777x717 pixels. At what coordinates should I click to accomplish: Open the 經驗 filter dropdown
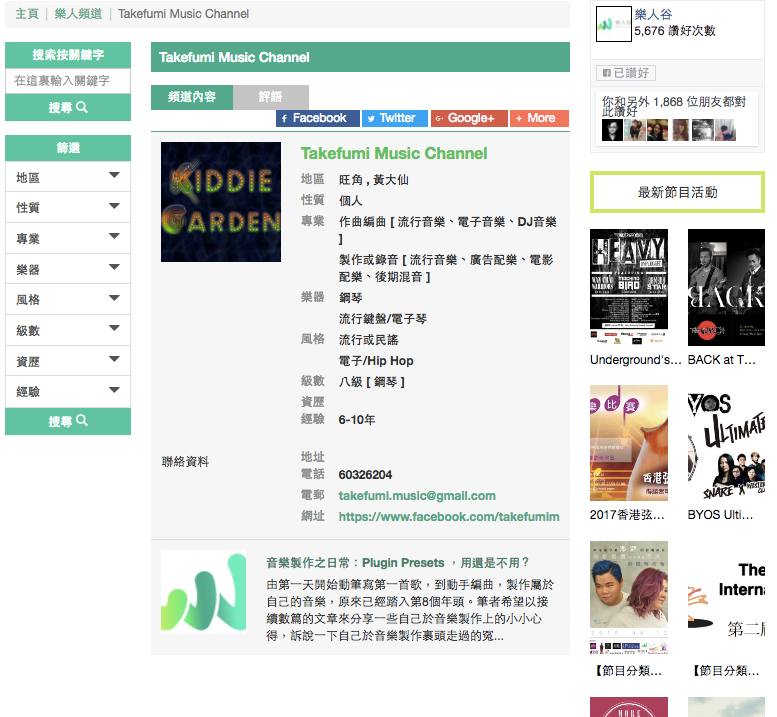(x=68, y=392)
